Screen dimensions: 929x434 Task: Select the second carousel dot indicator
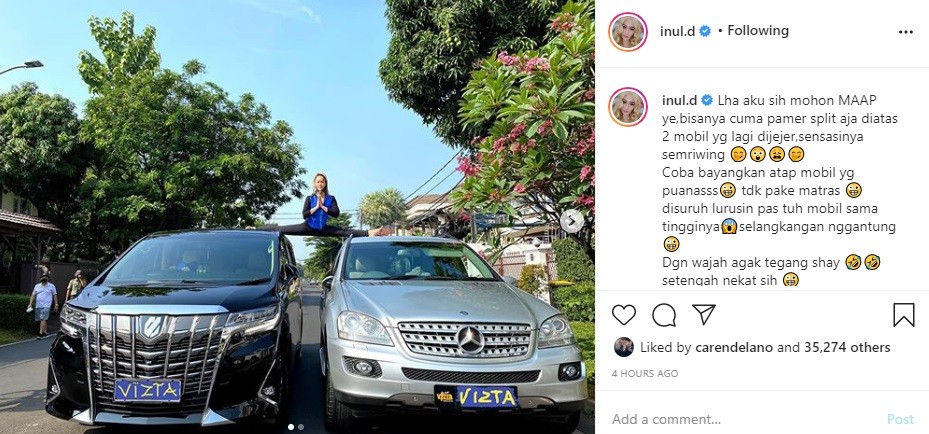301,426
